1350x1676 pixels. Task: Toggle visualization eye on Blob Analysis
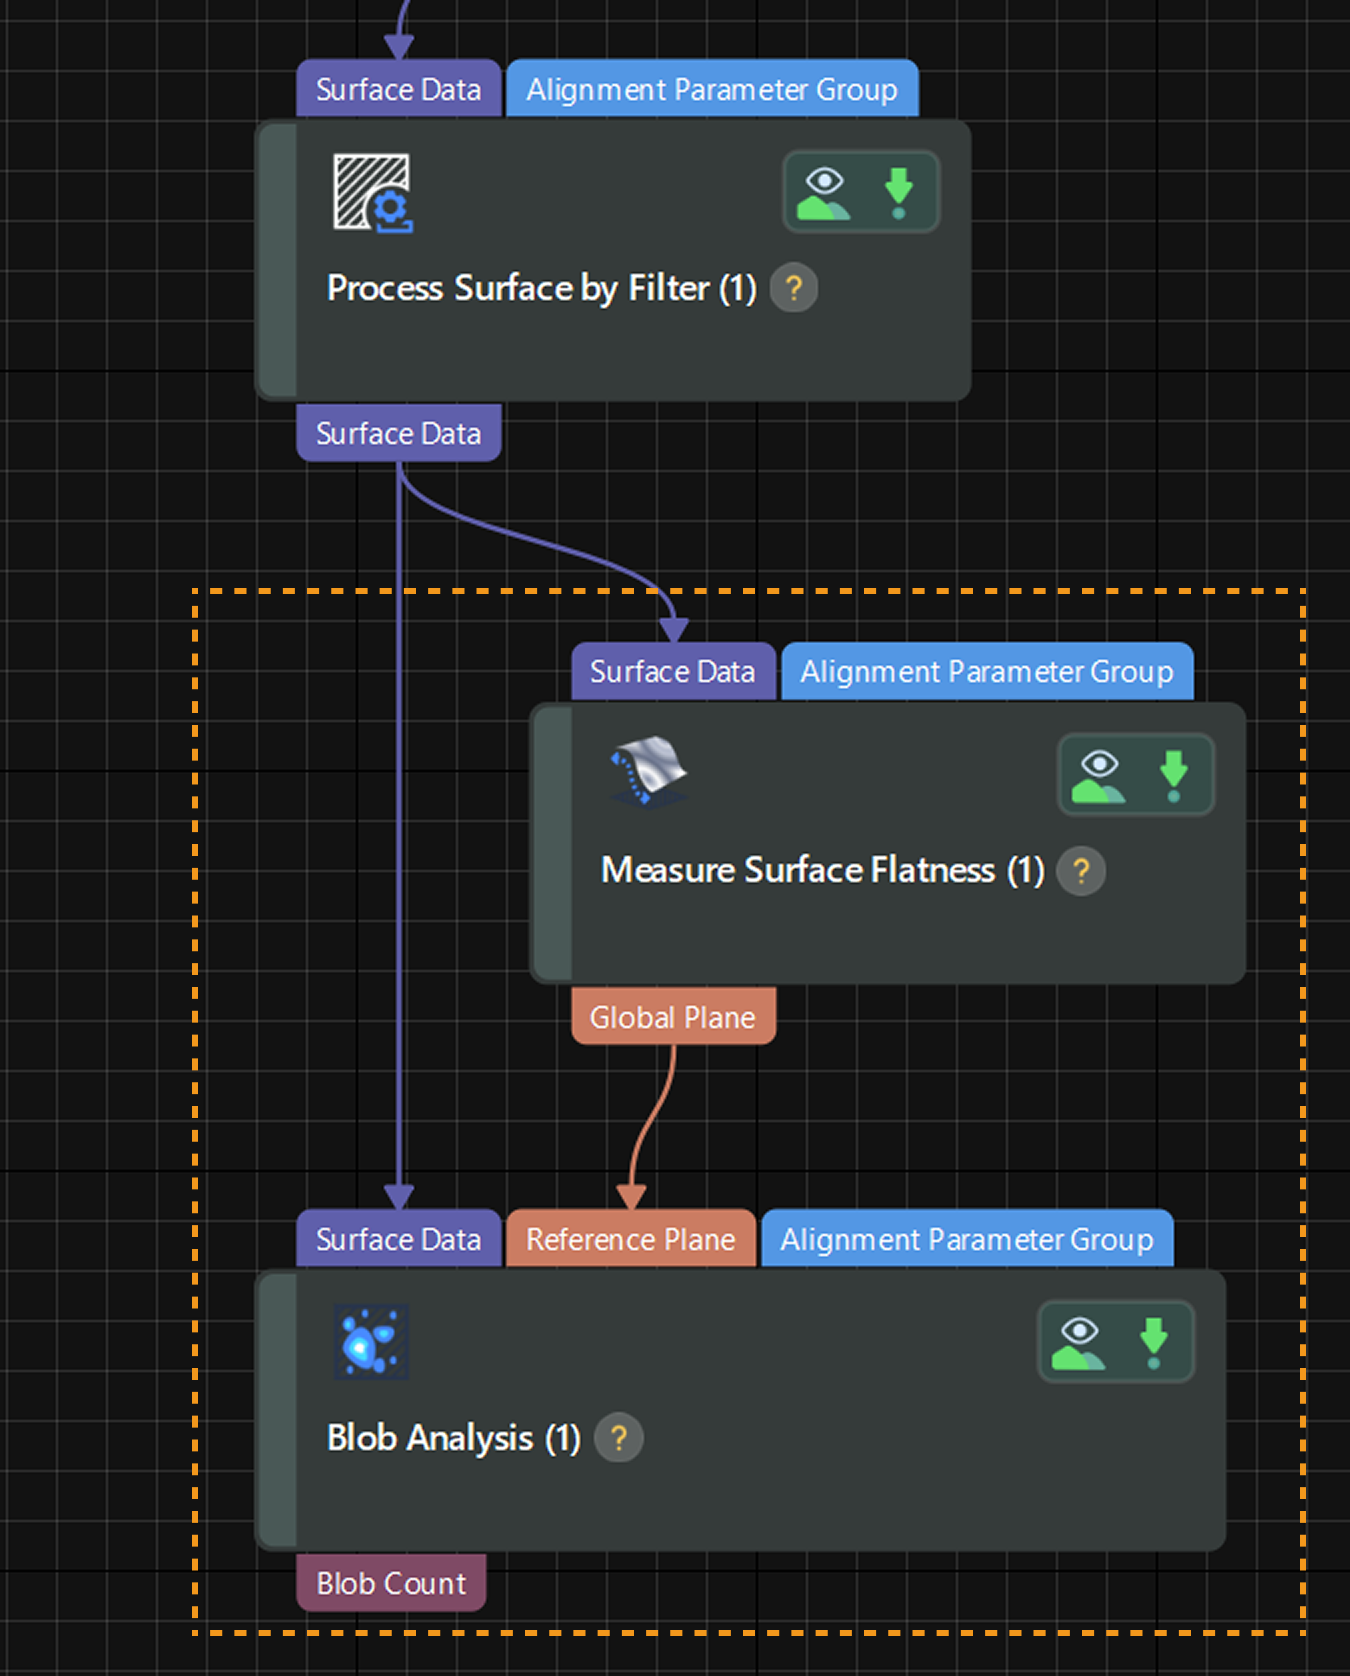click(1078, 1342)
